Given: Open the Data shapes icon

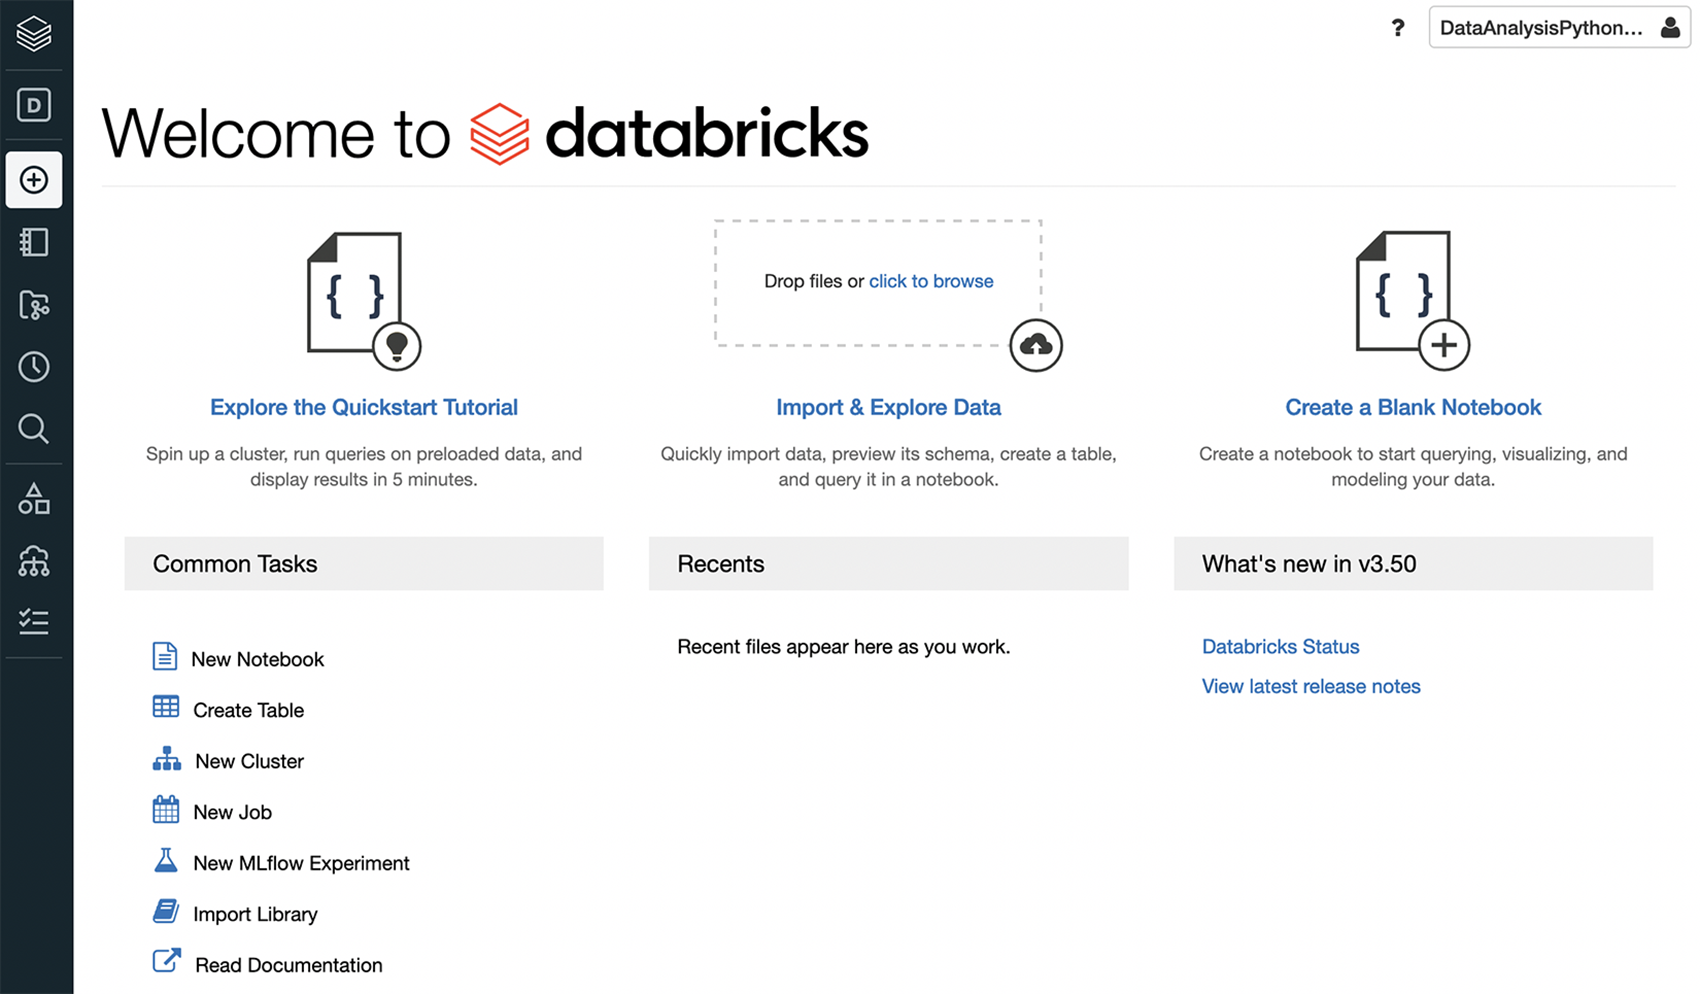Looking at the screenshot, I should click(x=34, y=498).
